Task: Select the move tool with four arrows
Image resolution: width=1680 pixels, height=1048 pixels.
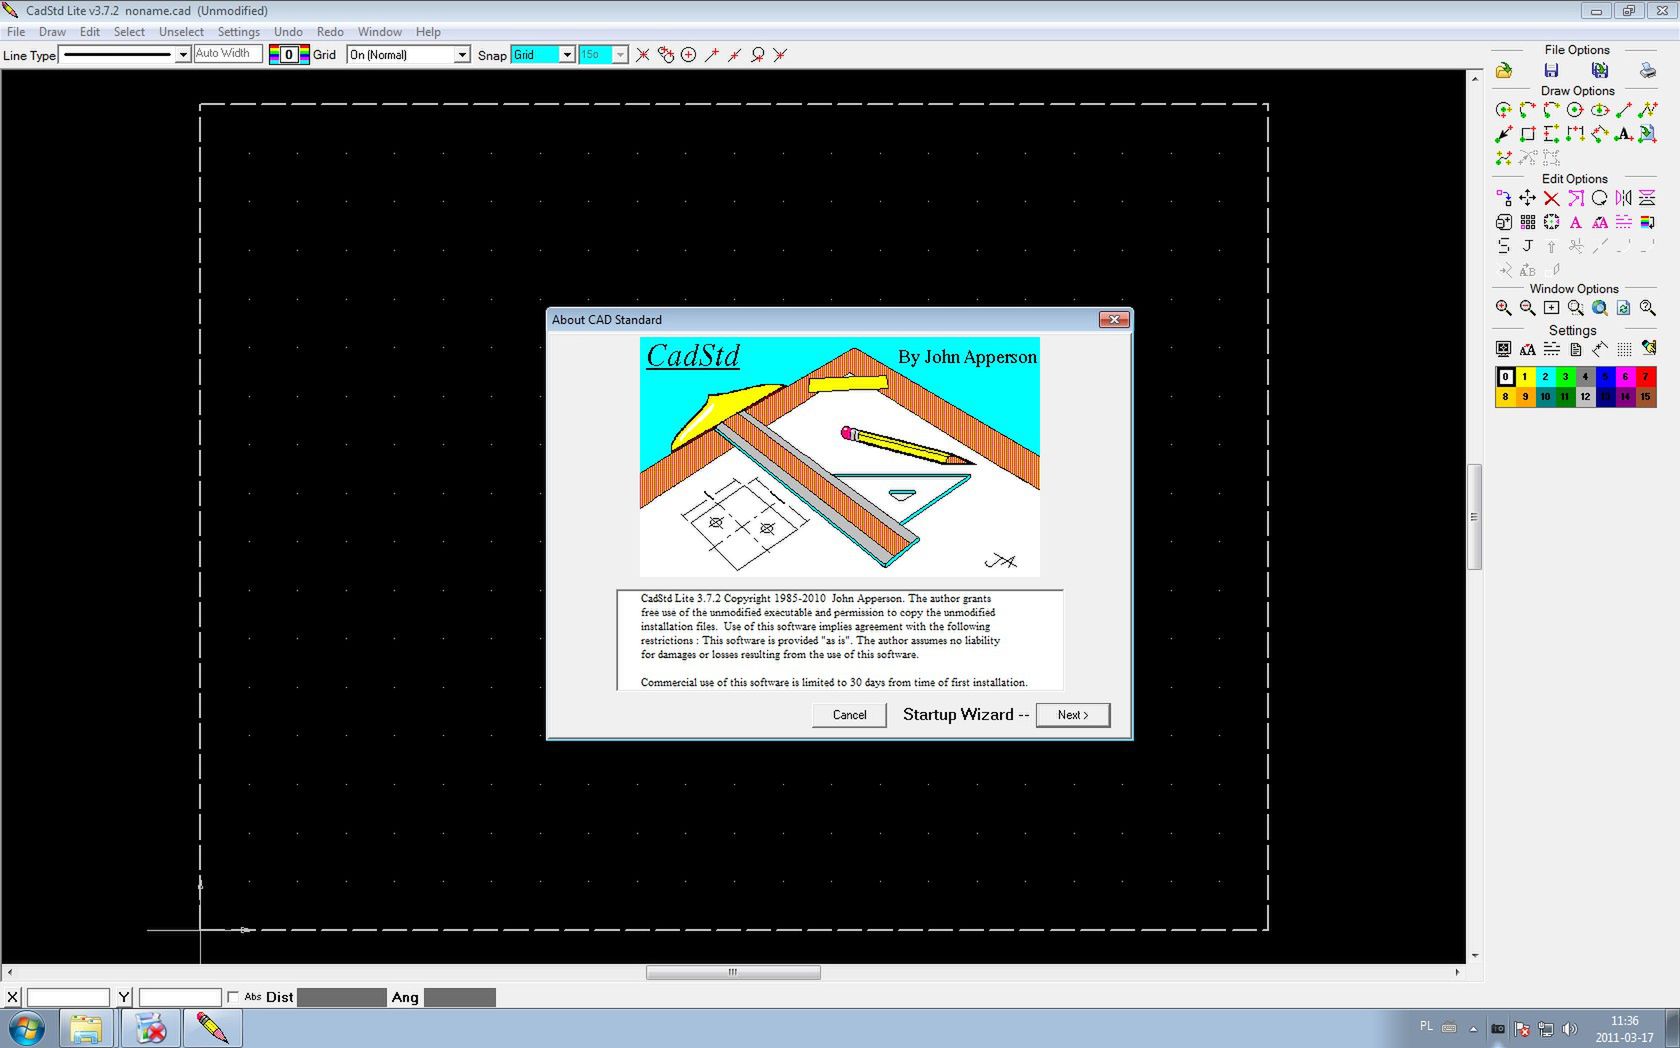Action: (1528, 197)
